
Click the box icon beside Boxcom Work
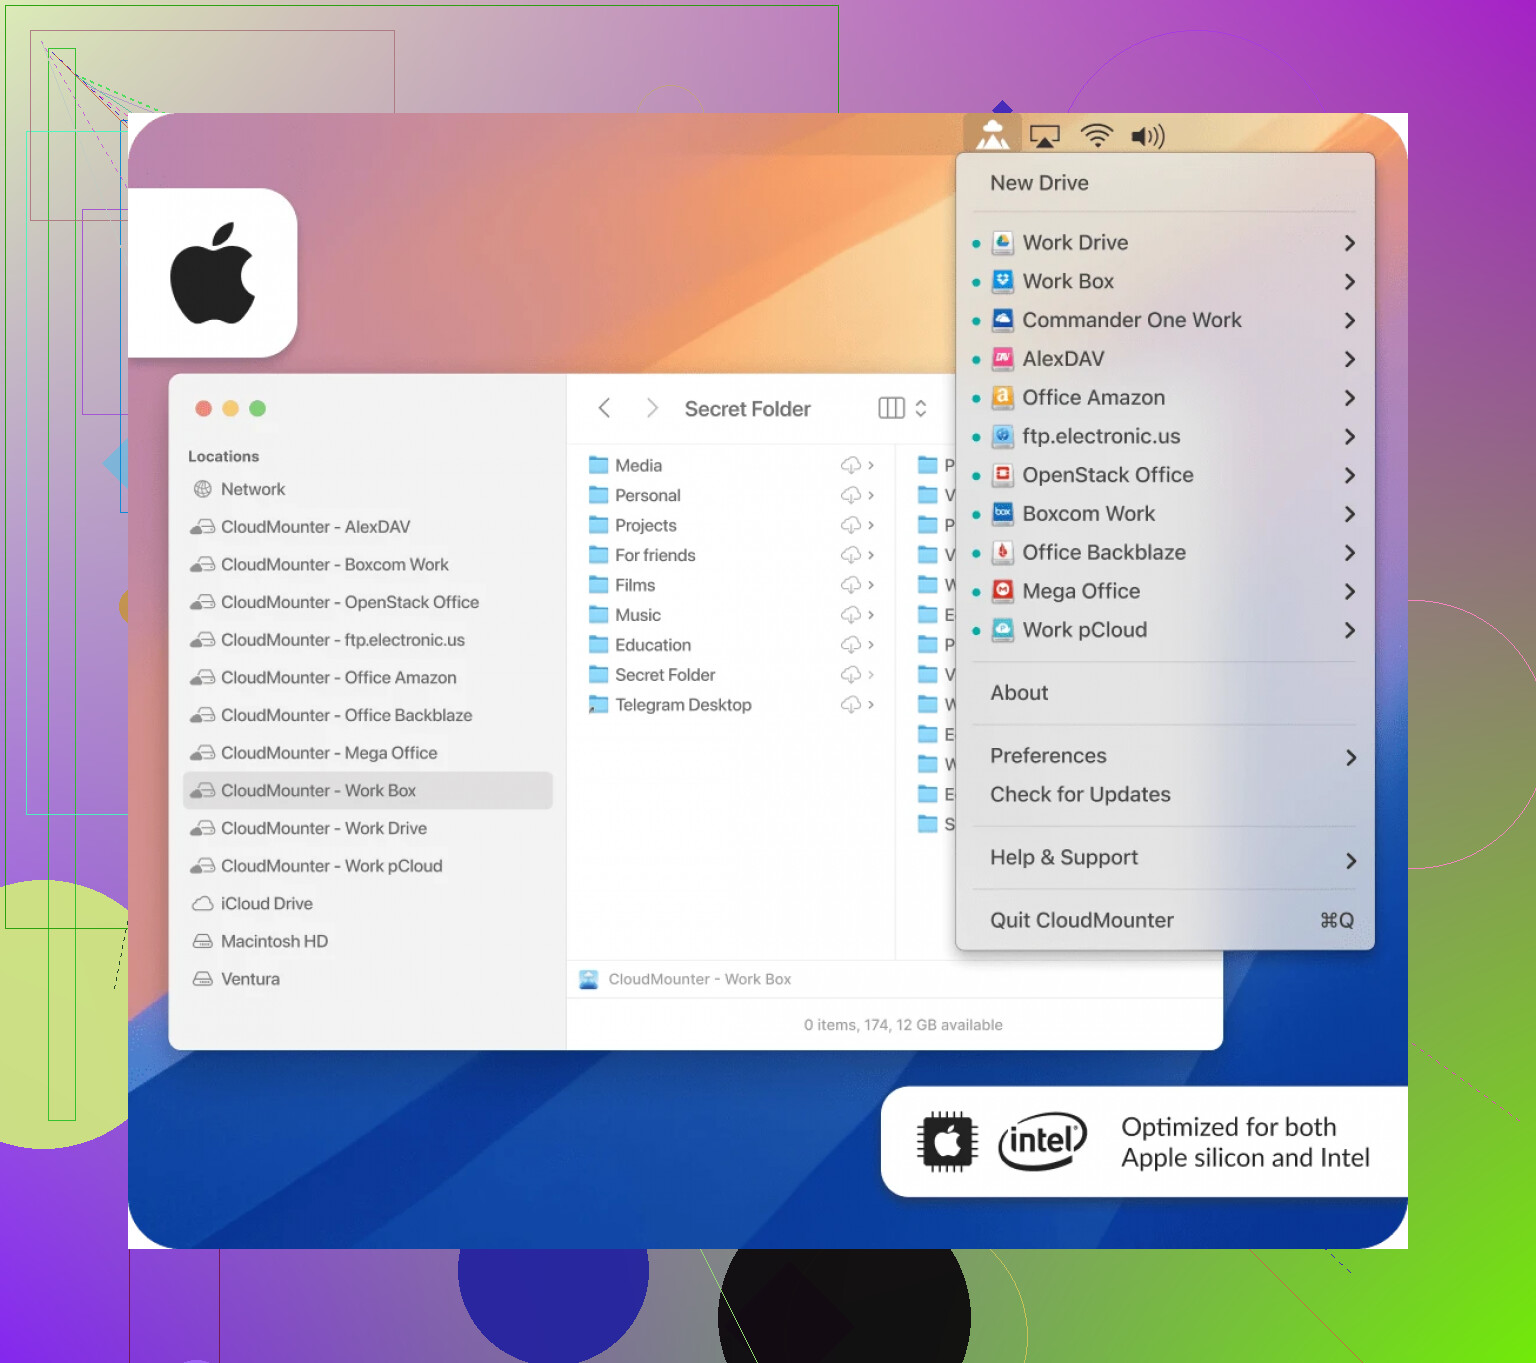point(1003,513)
